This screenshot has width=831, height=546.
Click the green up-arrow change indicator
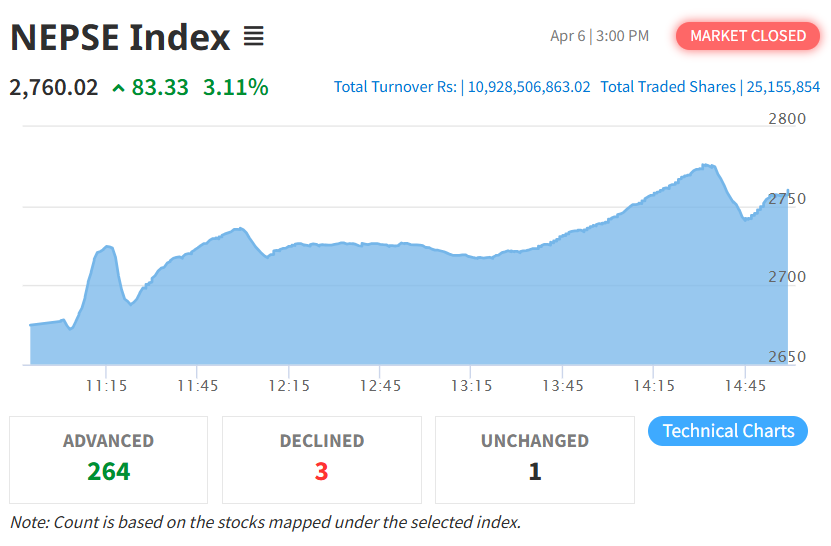119,88
